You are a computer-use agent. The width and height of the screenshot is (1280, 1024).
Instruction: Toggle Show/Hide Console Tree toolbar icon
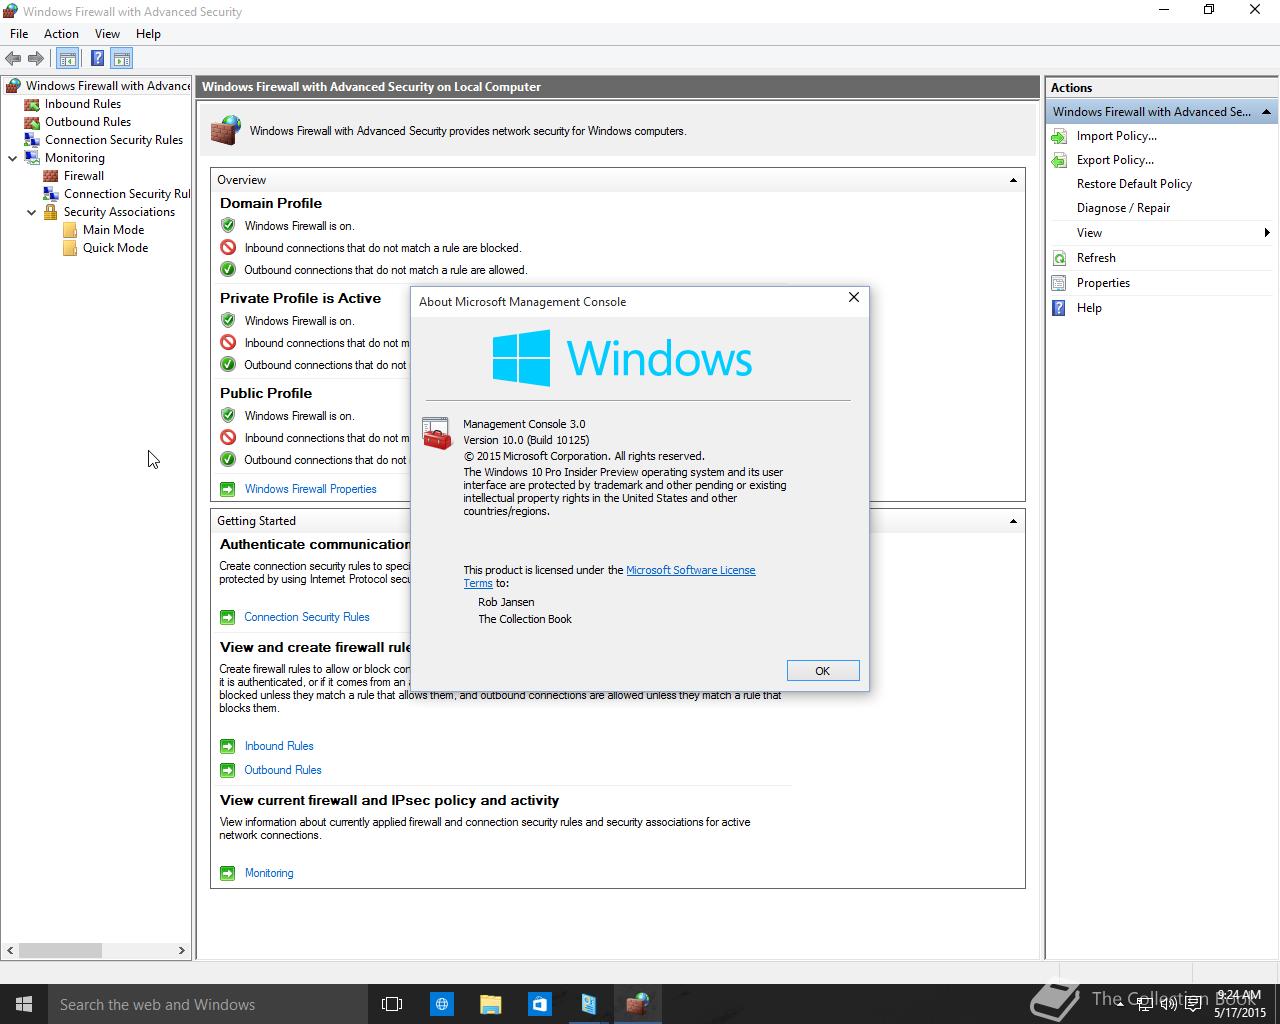coord(67,59)
